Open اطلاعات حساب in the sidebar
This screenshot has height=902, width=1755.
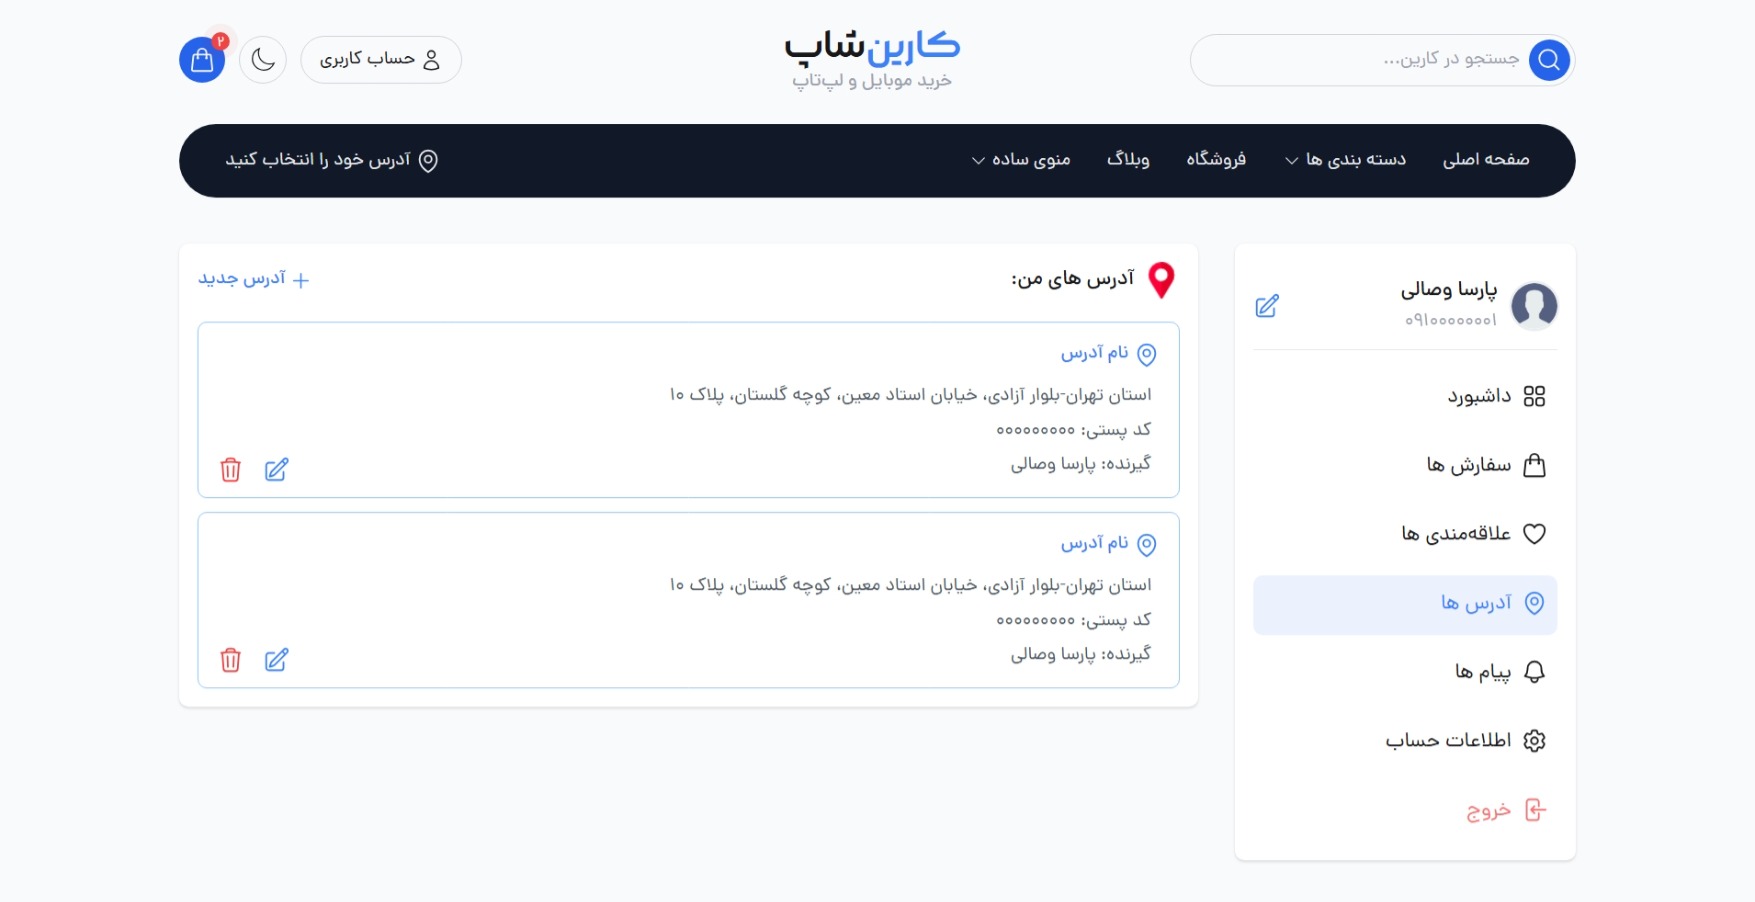pos(1405,741)
